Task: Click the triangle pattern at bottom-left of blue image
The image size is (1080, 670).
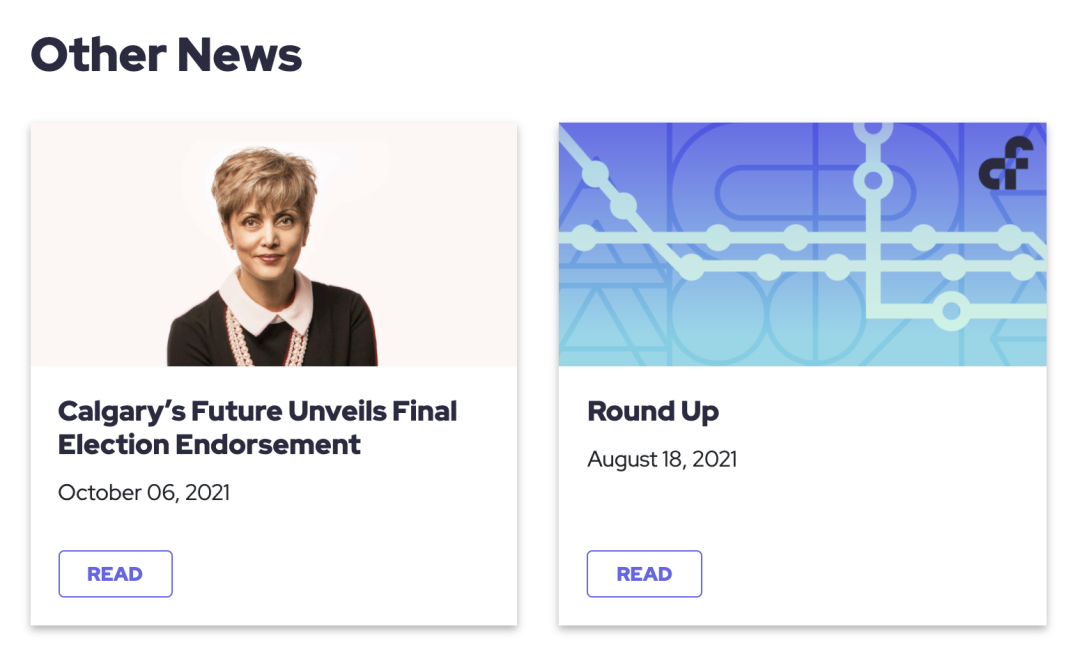Action: (x=598, y=324)
